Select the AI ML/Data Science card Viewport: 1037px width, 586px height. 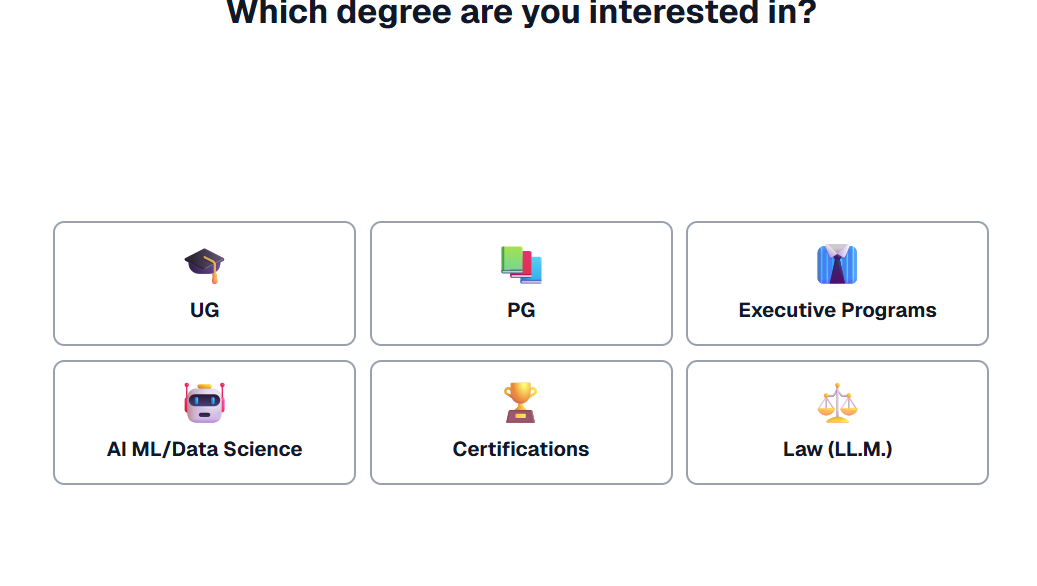click(204, 423)
